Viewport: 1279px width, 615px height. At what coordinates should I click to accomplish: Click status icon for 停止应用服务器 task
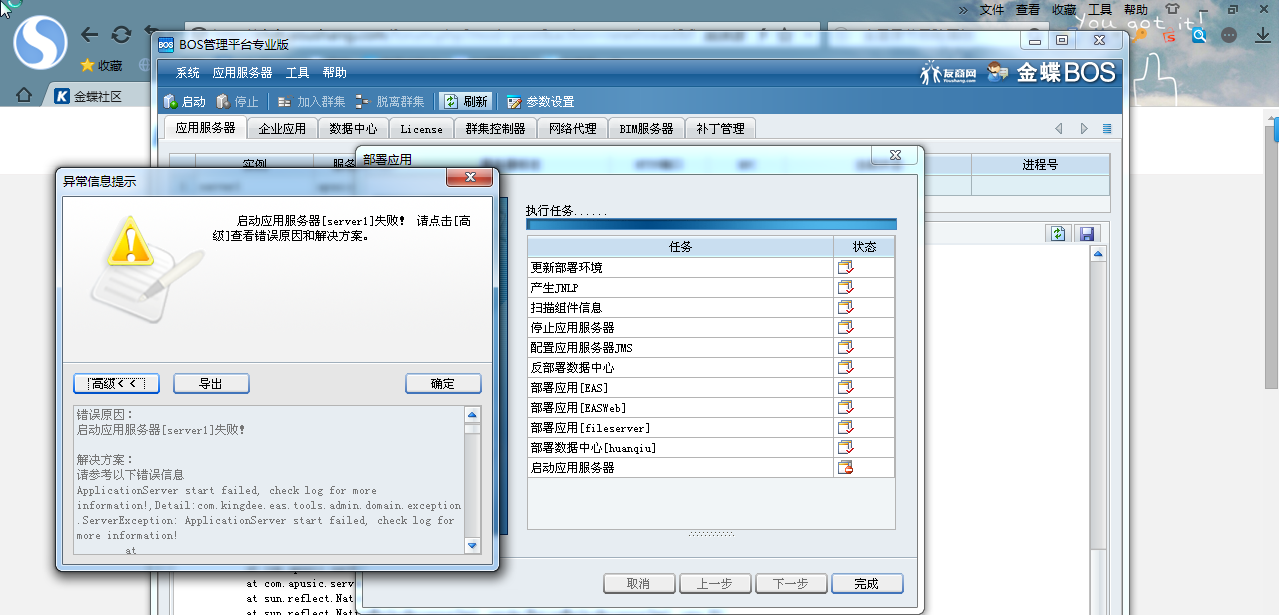(x=846, y=327)
